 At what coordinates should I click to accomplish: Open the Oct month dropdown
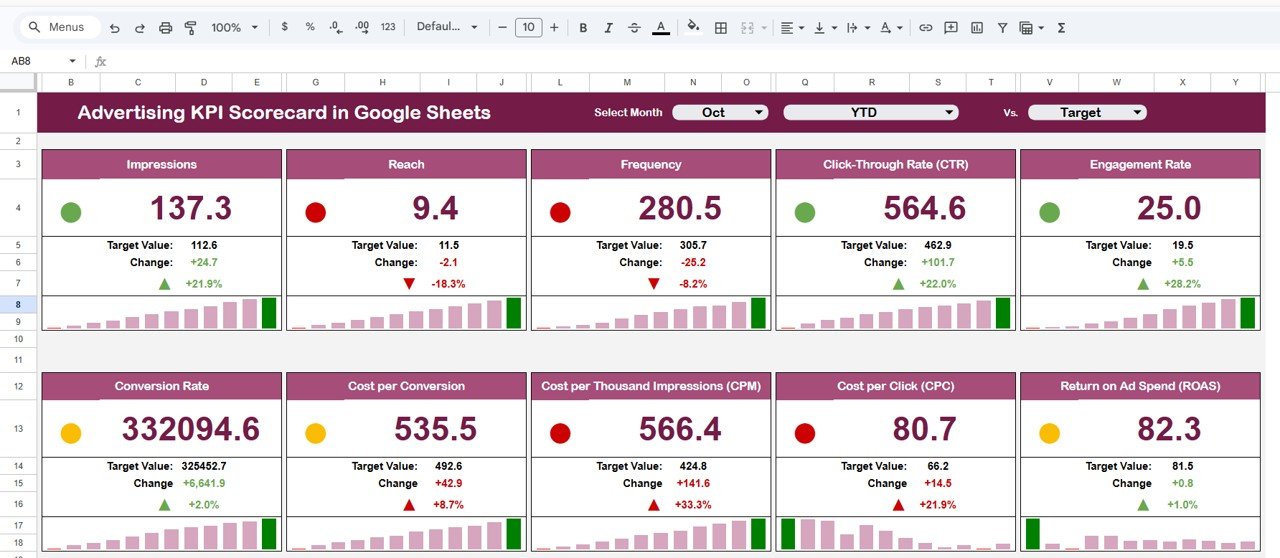pos(720,112)
